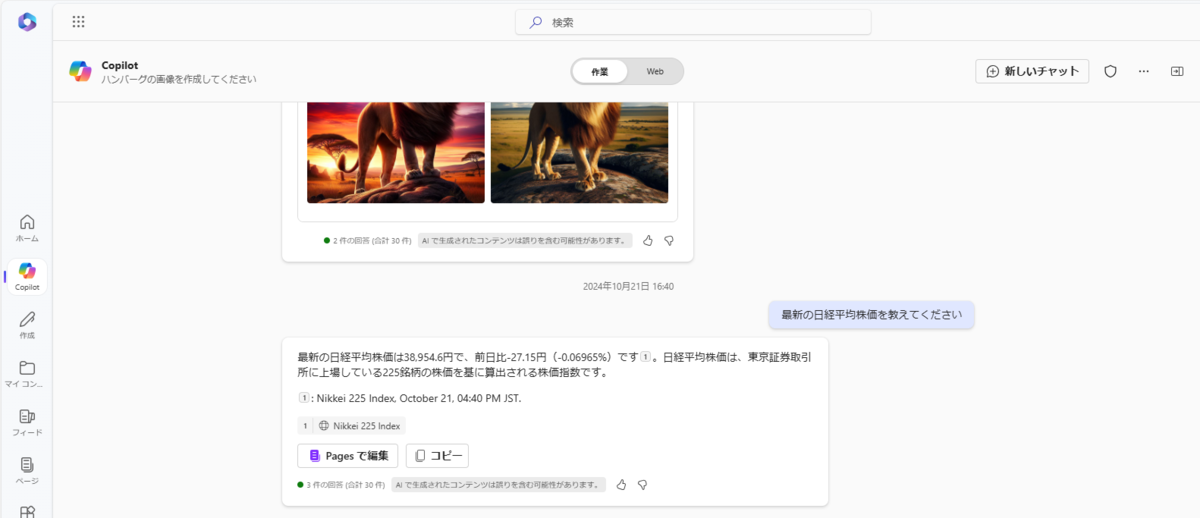
Task: Switch to the 作業 tab
Action: (x=600, y=71)
